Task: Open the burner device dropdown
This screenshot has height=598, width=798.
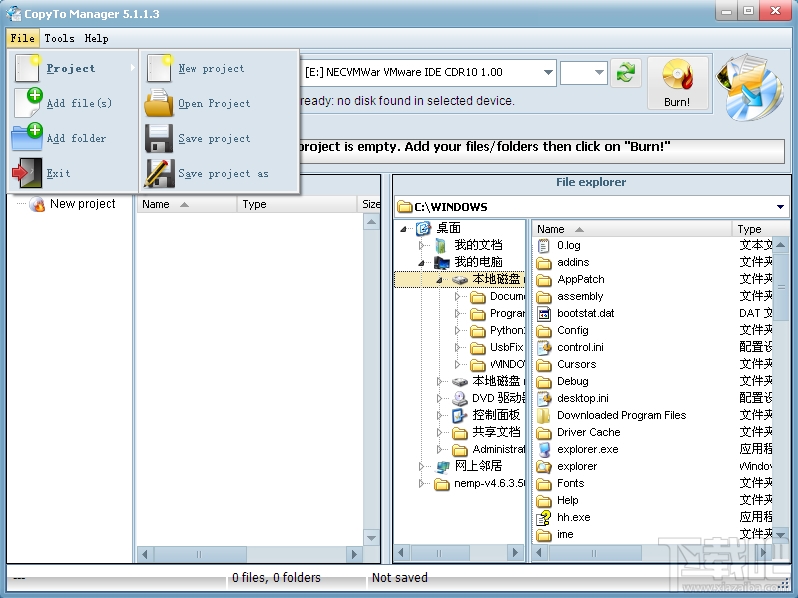Action: click(x=548, y=72)
